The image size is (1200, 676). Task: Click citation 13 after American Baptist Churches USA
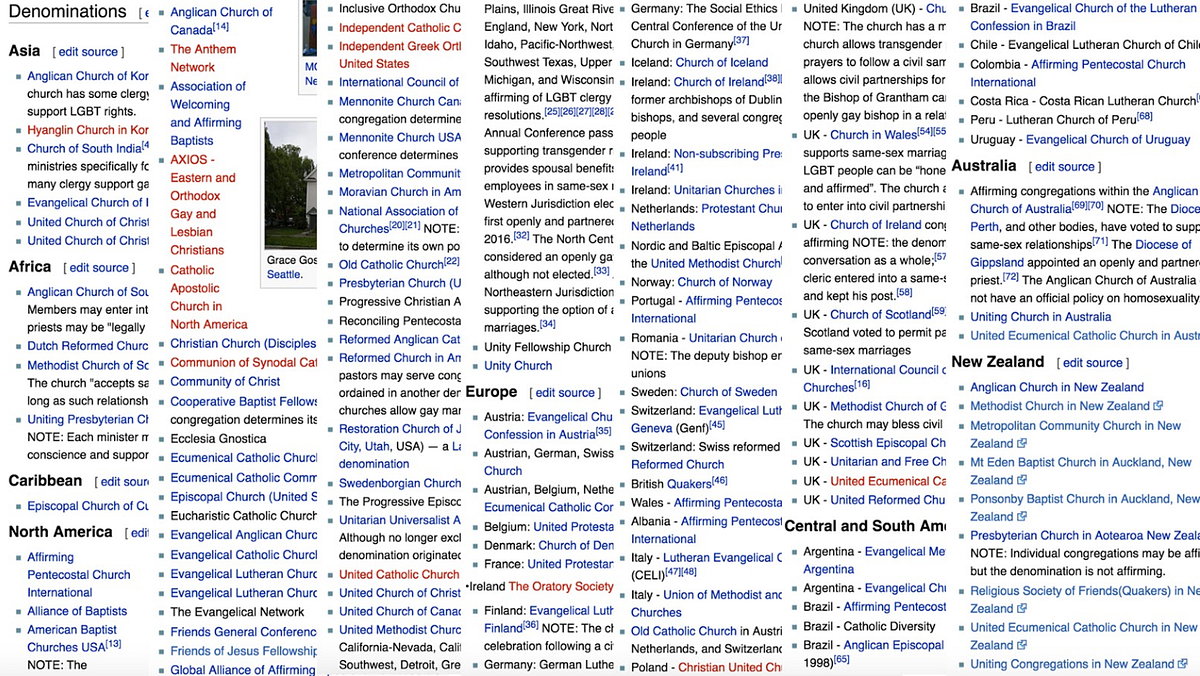(114, 643)
